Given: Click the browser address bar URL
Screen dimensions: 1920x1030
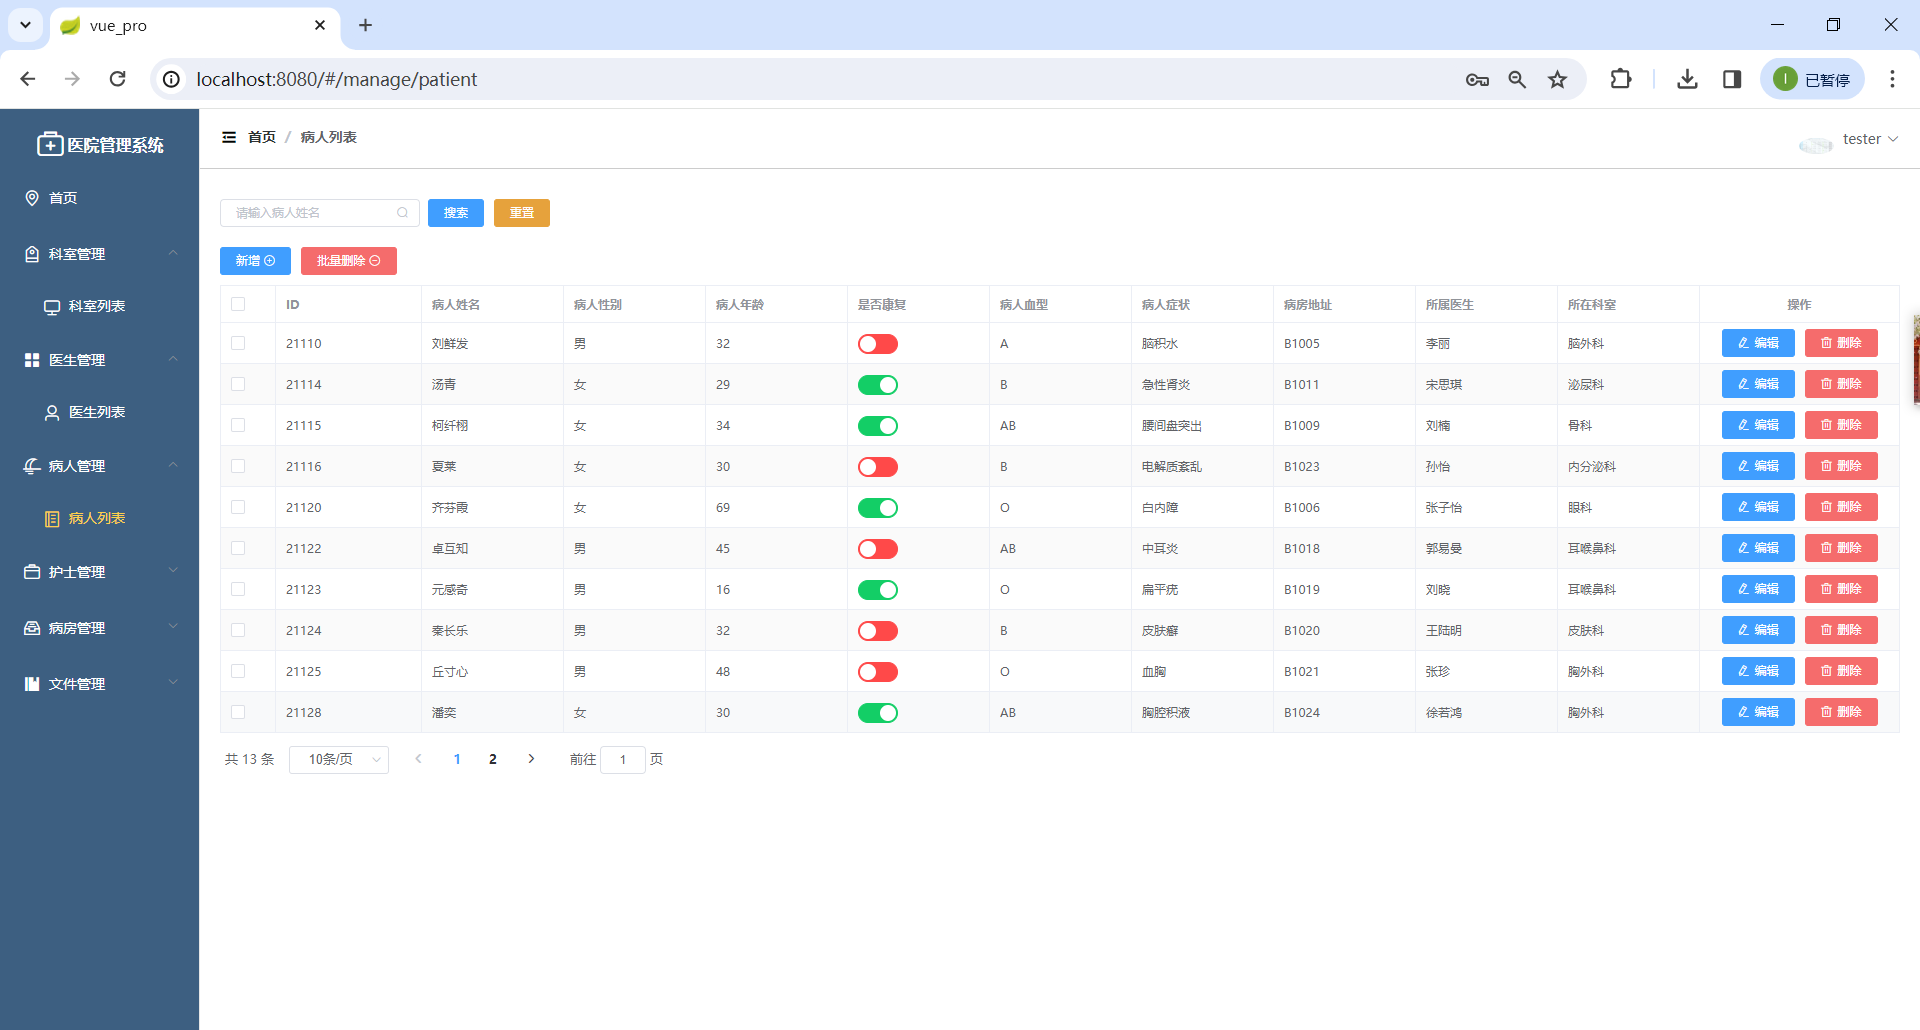Looking at the screenshot, I should [336, 79].
